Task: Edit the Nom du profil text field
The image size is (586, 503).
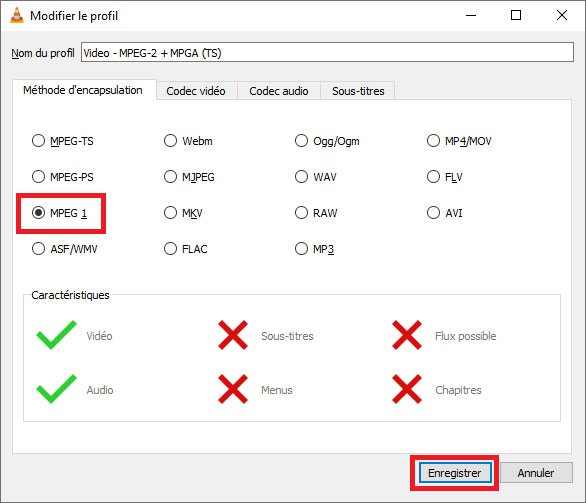Action: [327, 52]
